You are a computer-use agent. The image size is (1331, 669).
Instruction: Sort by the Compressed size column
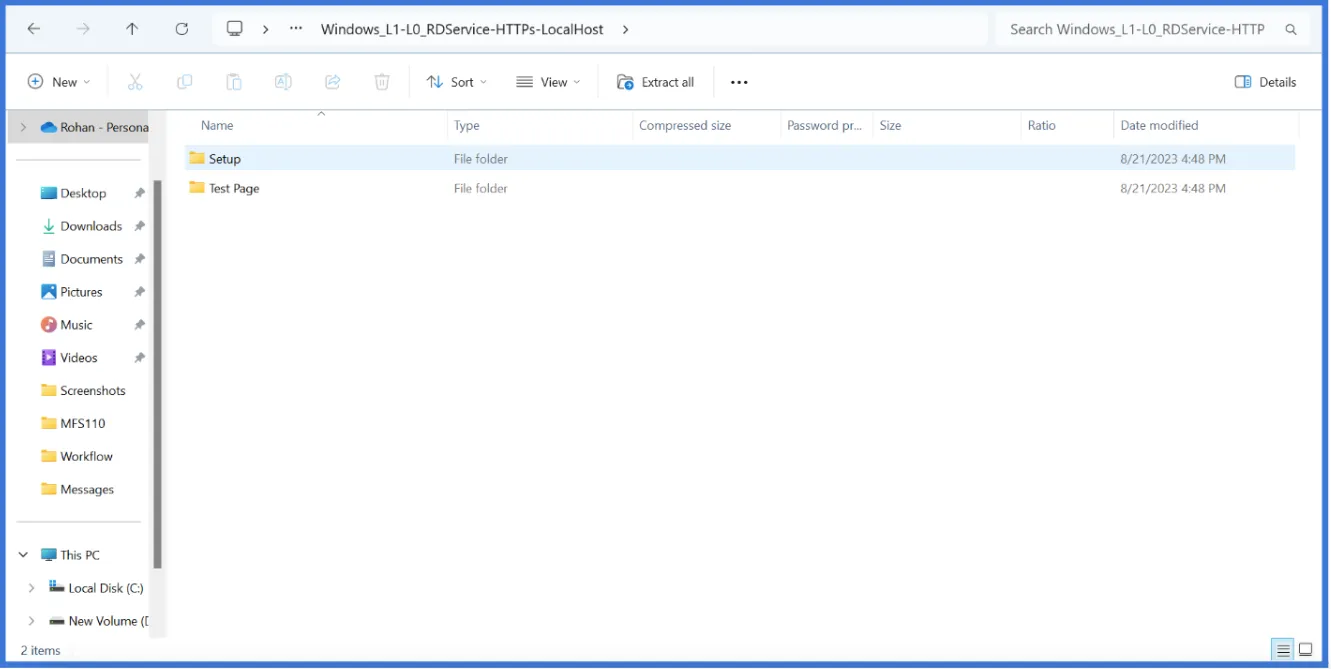click(685, 125)
